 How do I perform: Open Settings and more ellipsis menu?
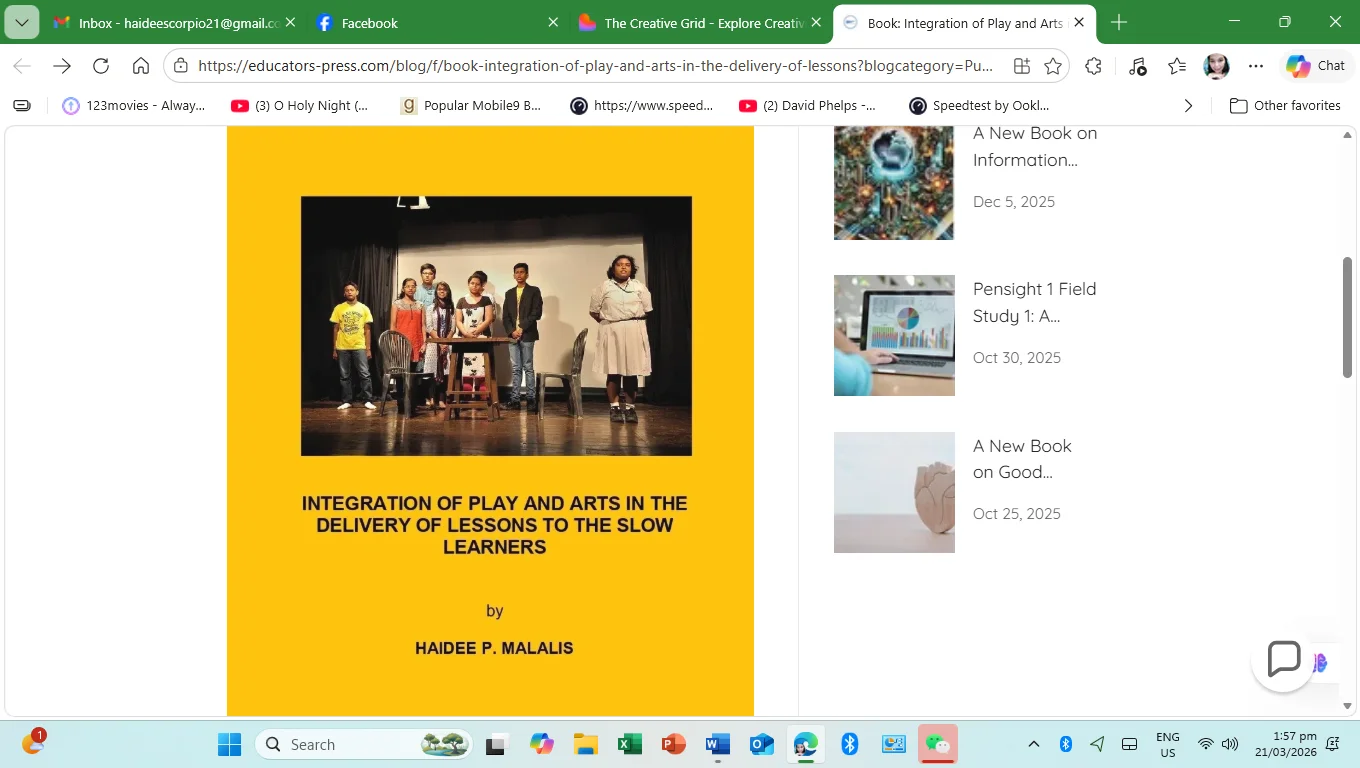click(1256, 66)
